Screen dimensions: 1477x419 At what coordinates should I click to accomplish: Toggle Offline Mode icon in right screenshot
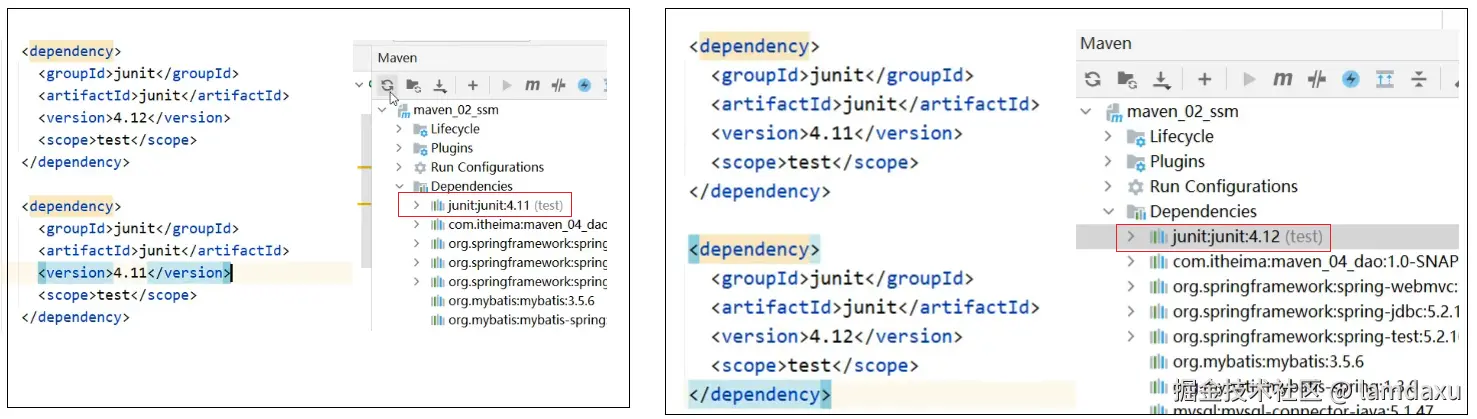click(1317, 79)
